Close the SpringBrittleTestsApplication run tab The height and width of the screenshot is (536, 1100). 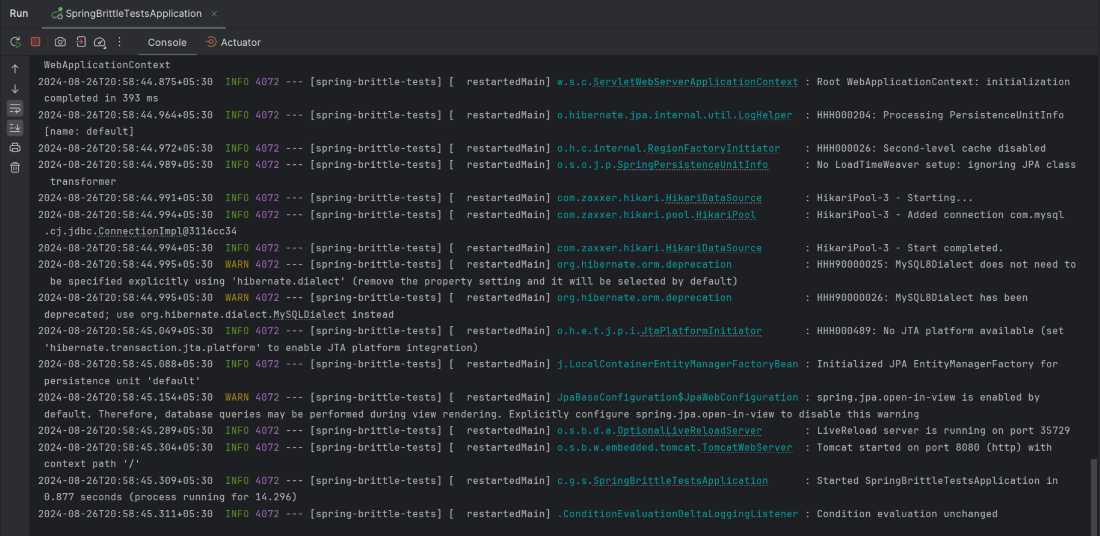click(214, 13)
